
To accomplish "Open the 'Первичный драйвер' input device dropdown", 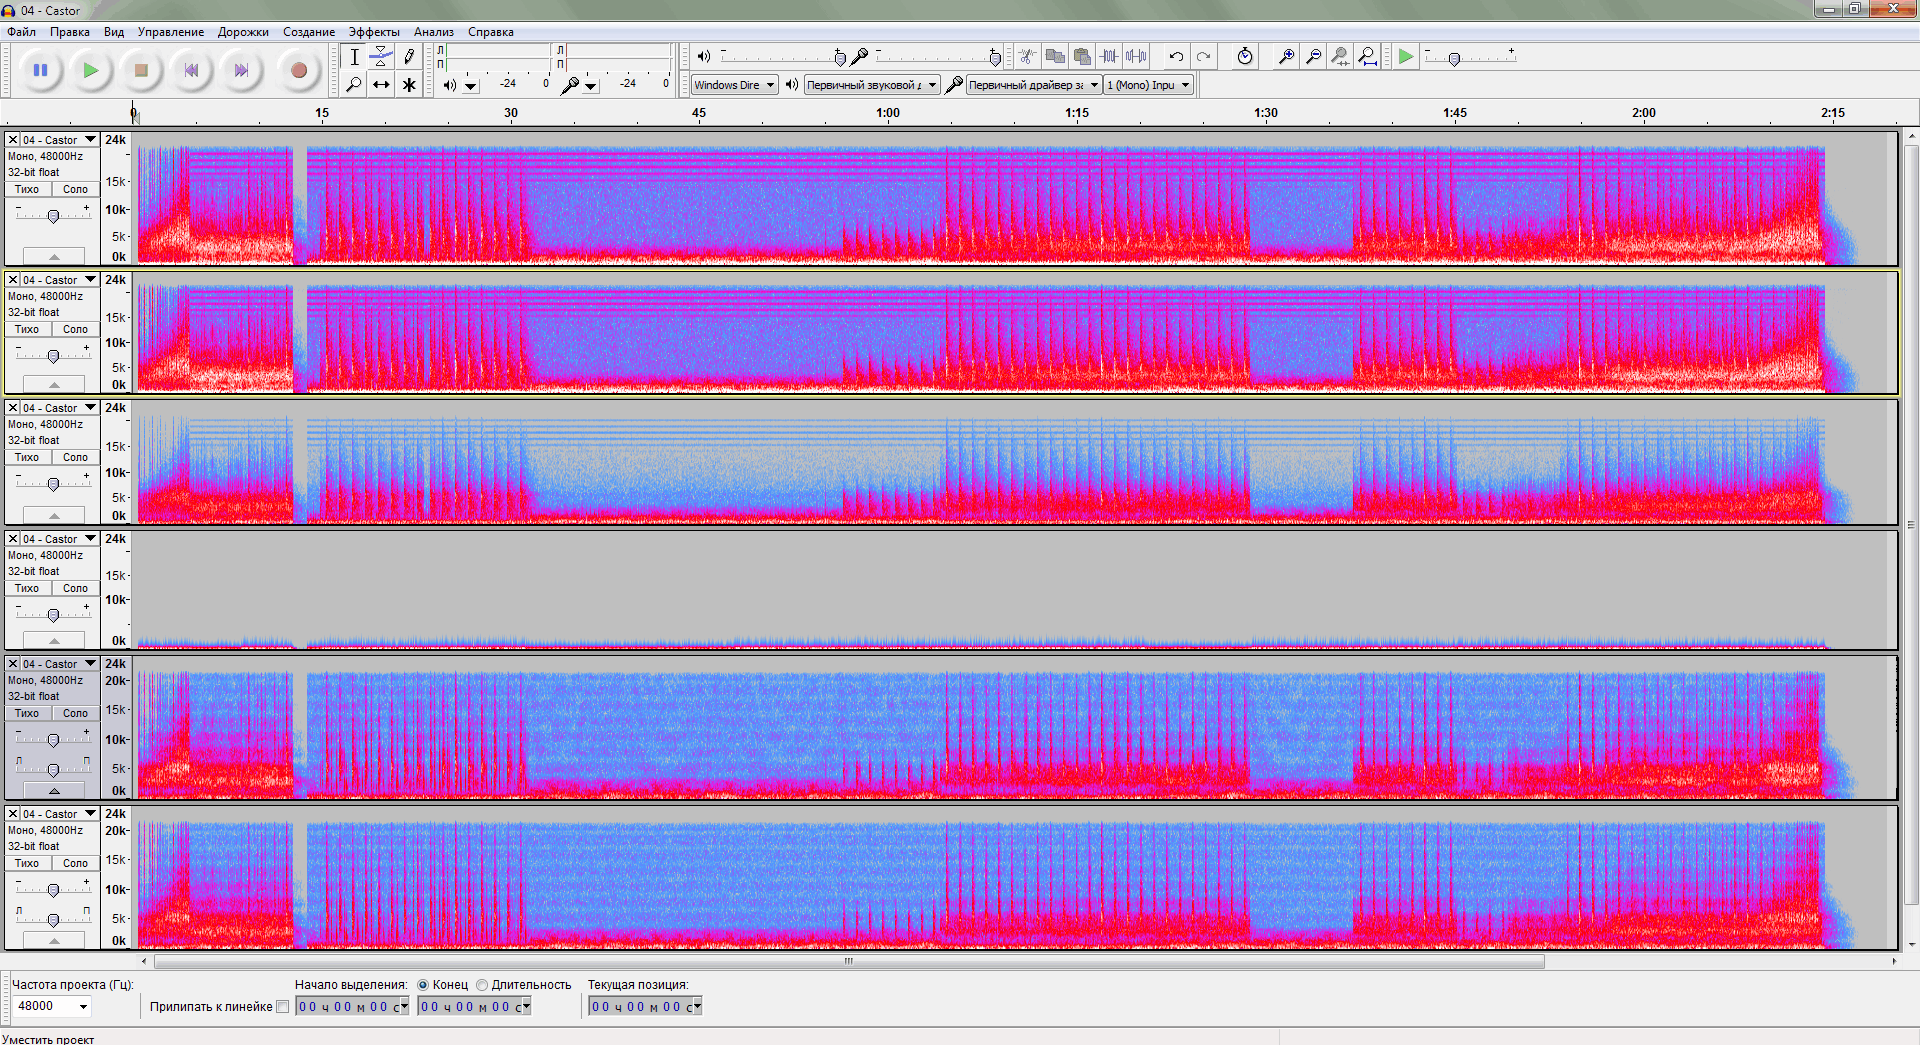I will pos(1034,85).
